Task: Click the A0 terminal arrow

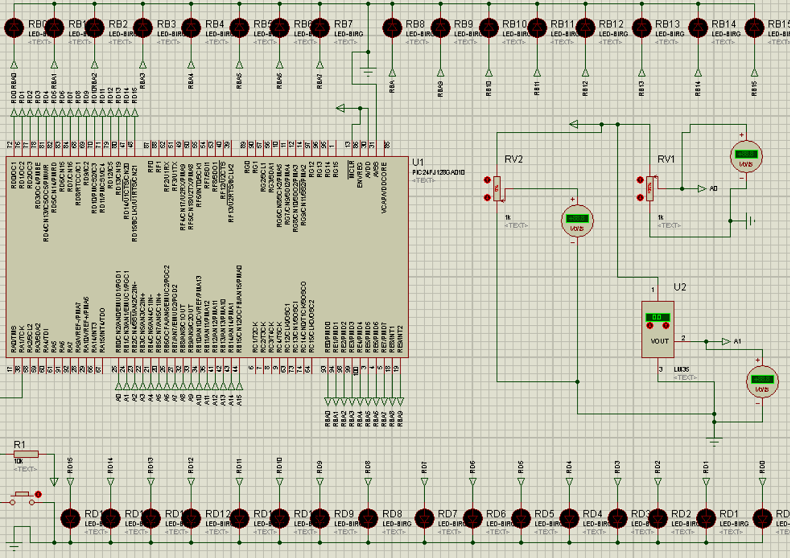Action: pyautogui.click(x=702, y=188)
